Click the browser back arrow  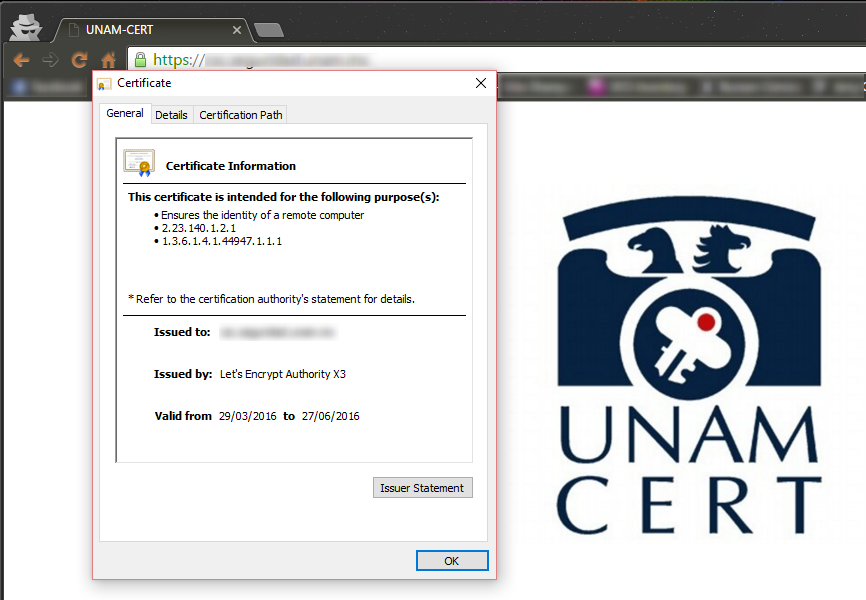click(21, 60)
